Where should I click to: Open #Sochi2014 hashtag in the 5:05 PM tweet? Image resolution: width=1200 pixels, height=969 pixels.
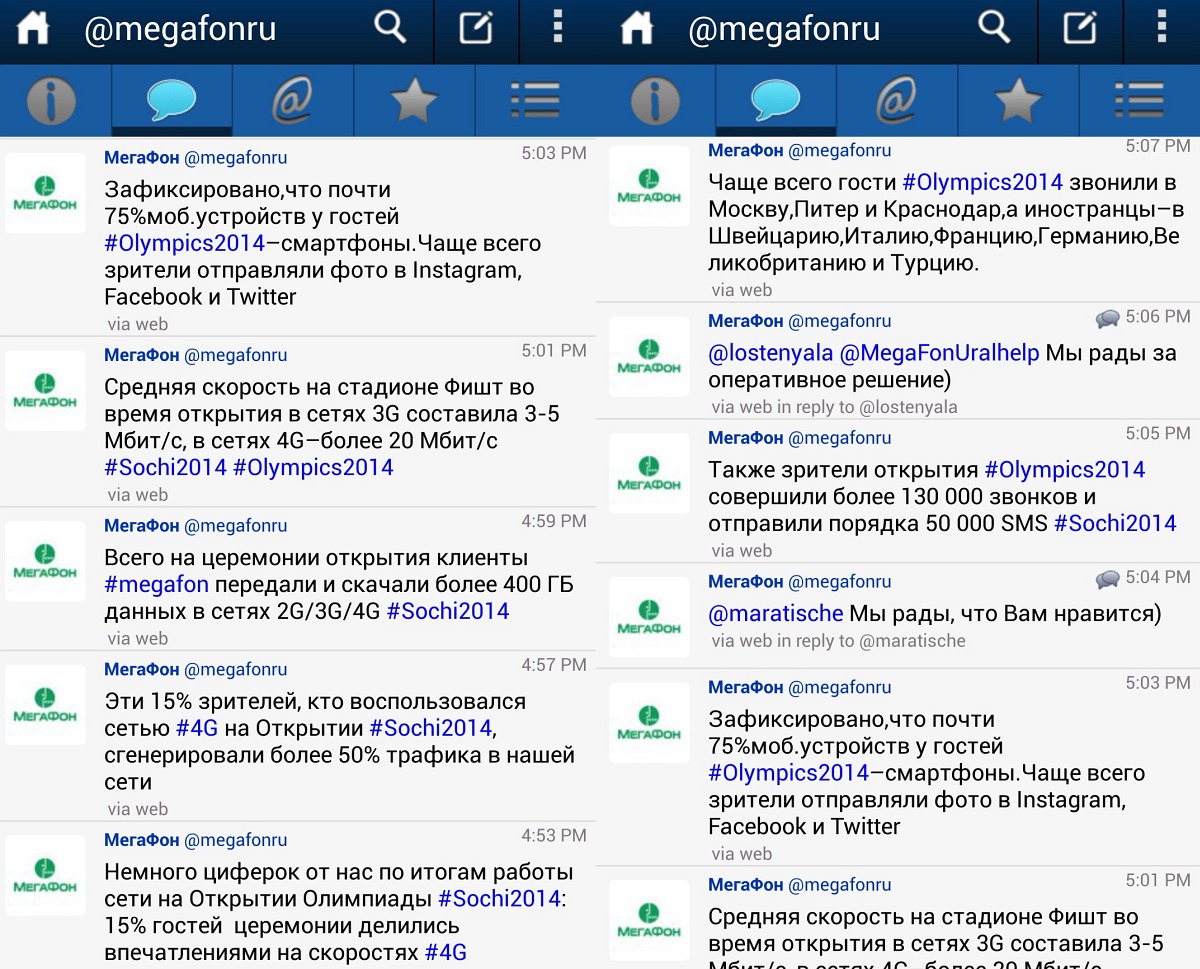1115,524
